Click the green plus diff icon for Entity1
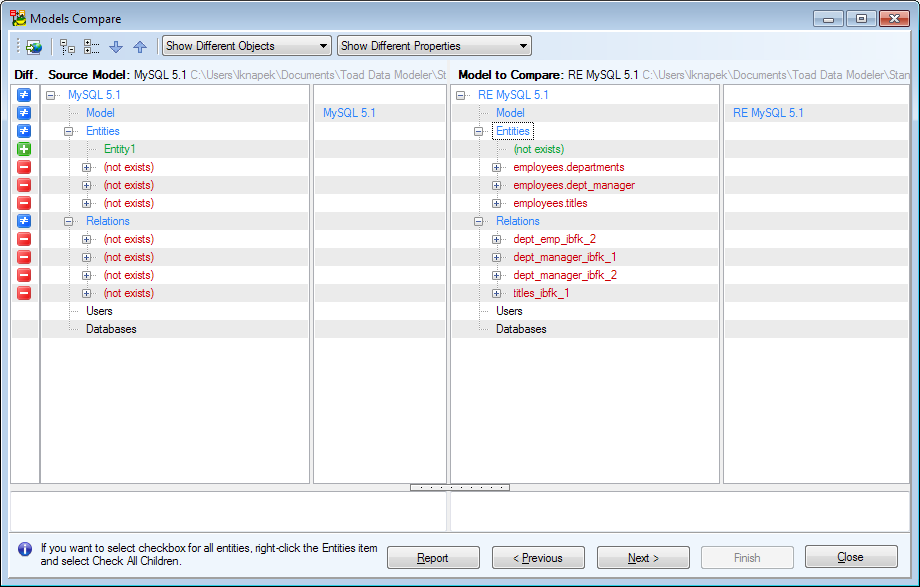This screenshot has height=587, width=920. 24,149
